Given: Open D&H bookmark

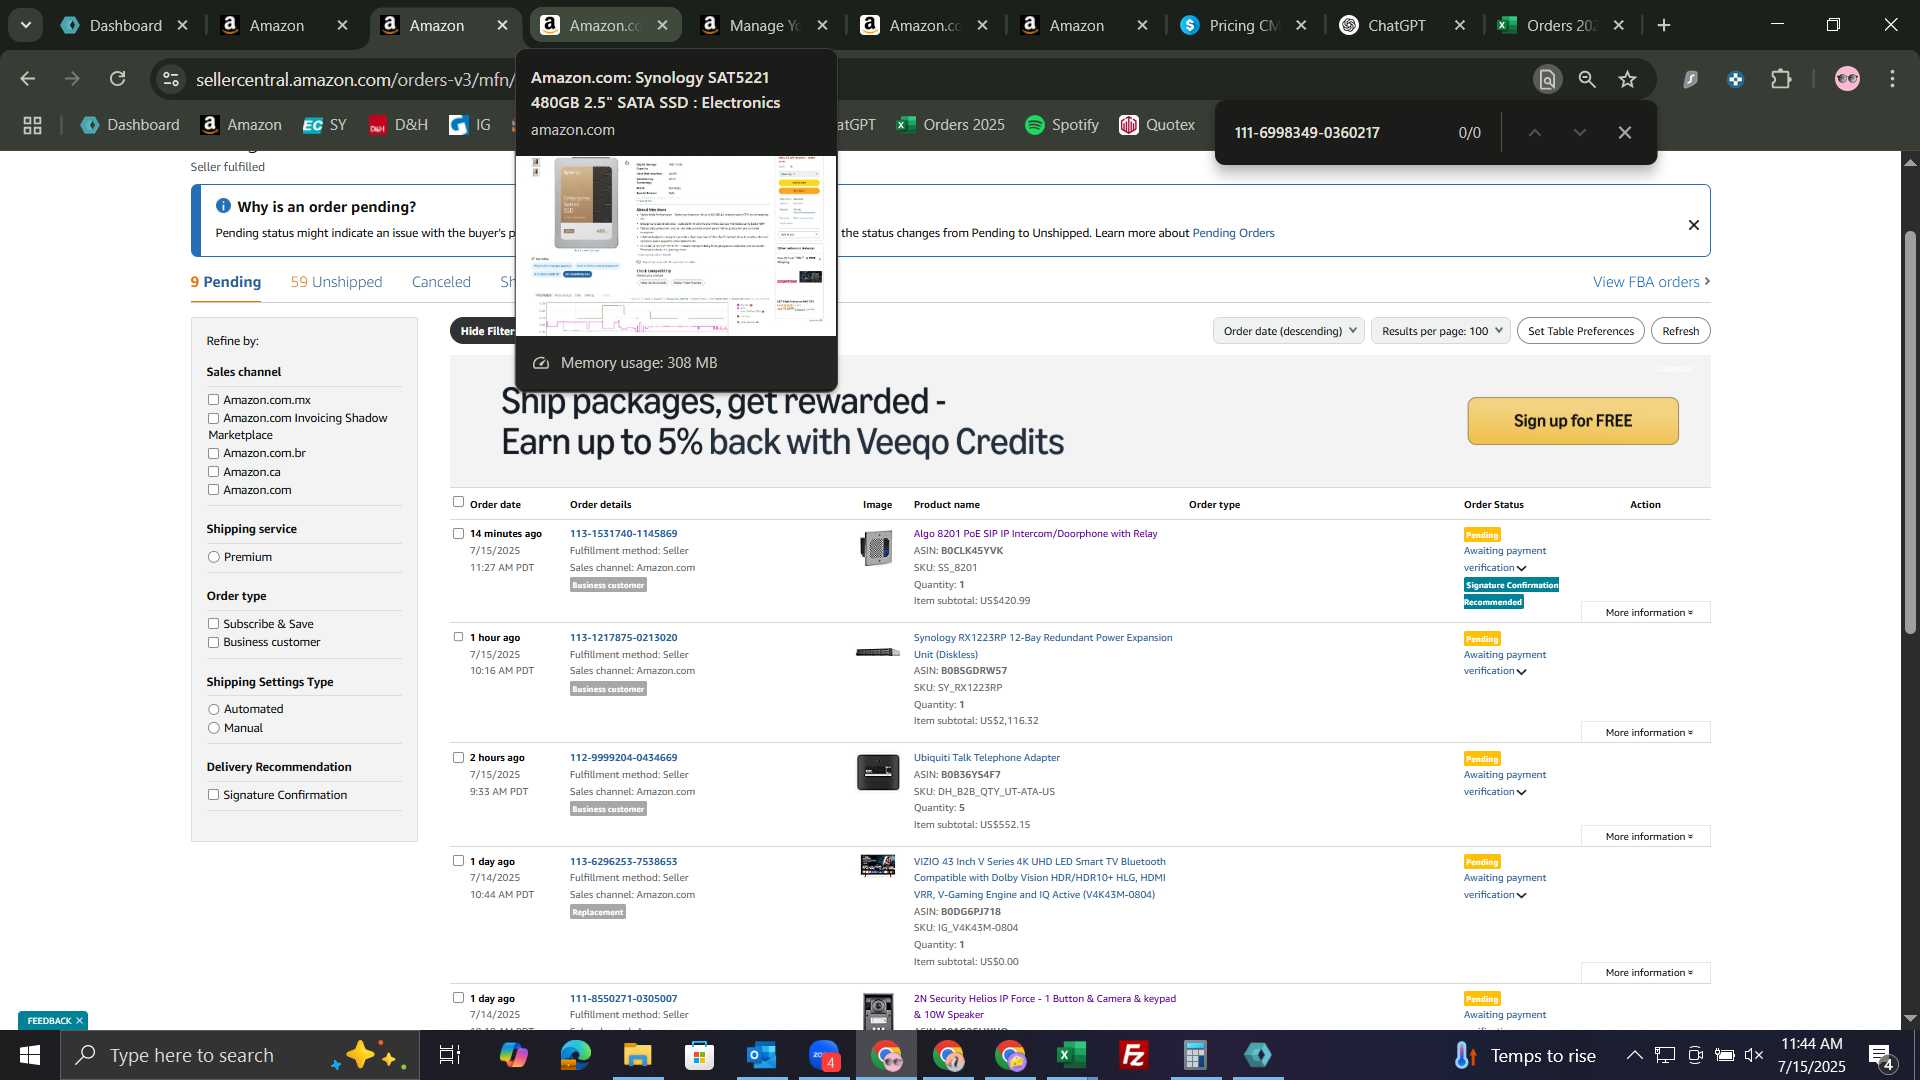Looking at the screenshot, I should 398,125.
